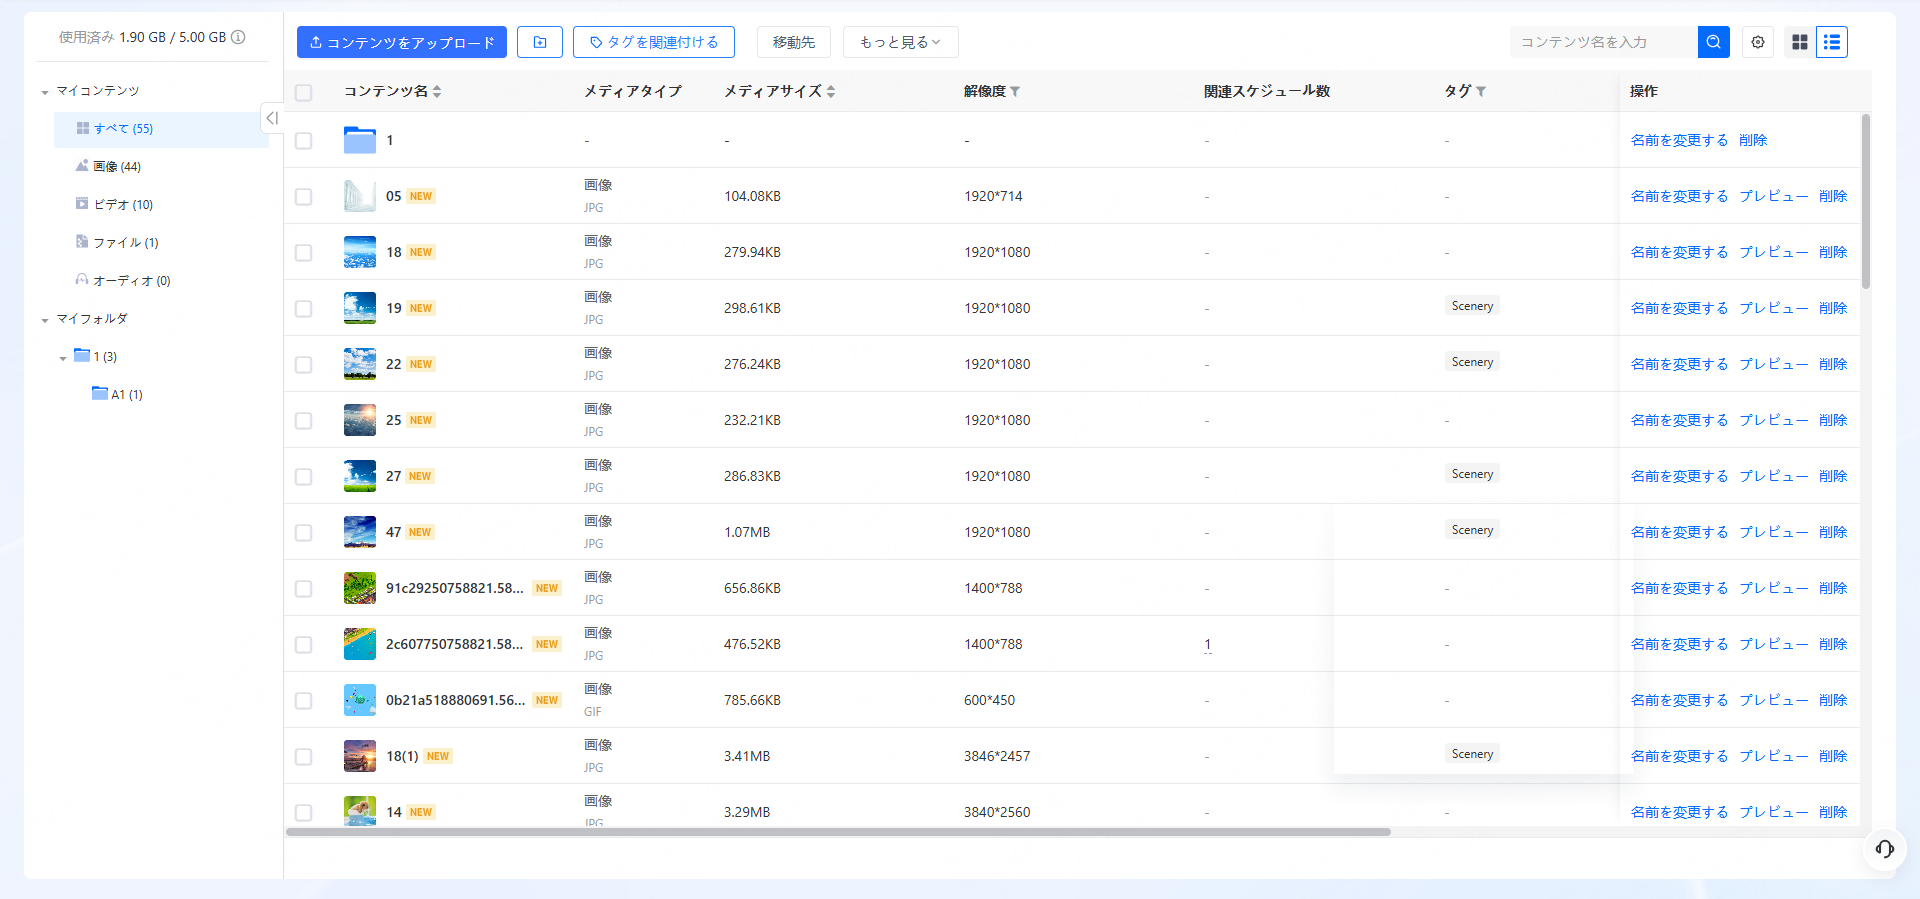Click in the content name search field
Image resolution: width=1920 pixels, height=899 pixels.
coord(1602,42)
